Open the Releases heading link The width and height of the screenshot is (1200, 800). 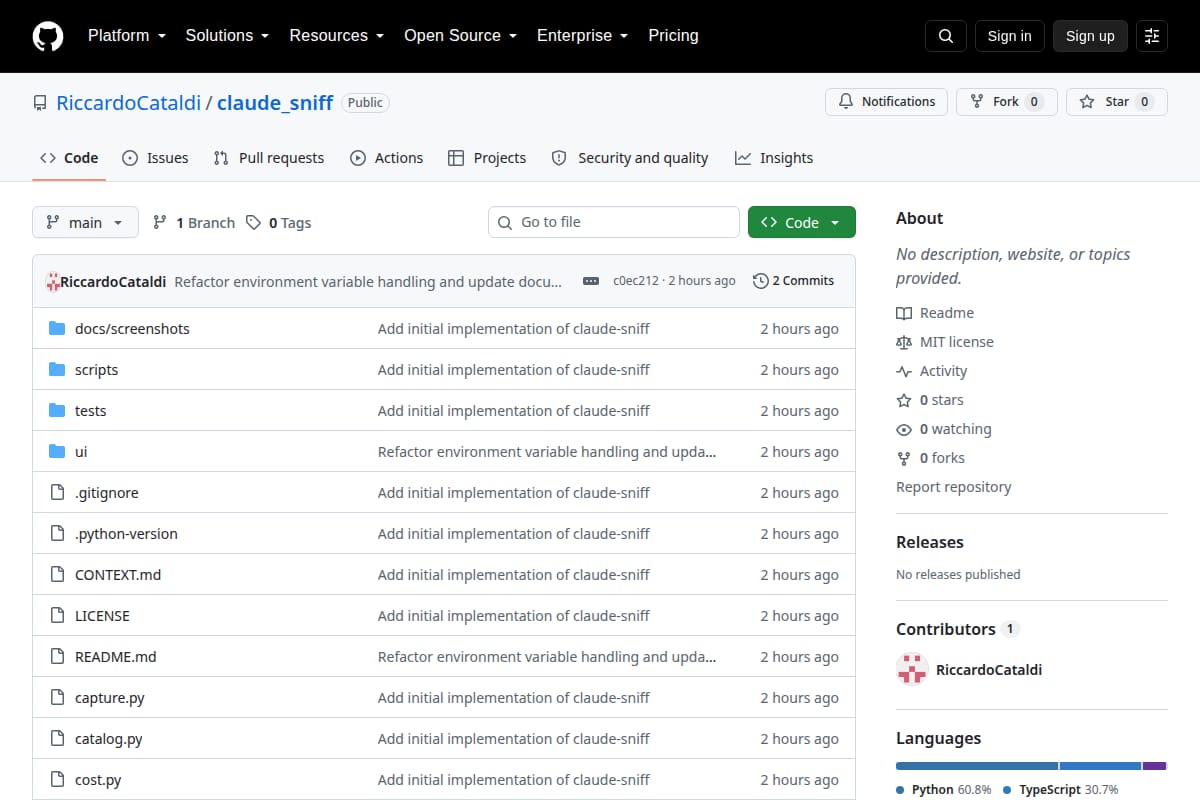(x=930, y=542)
